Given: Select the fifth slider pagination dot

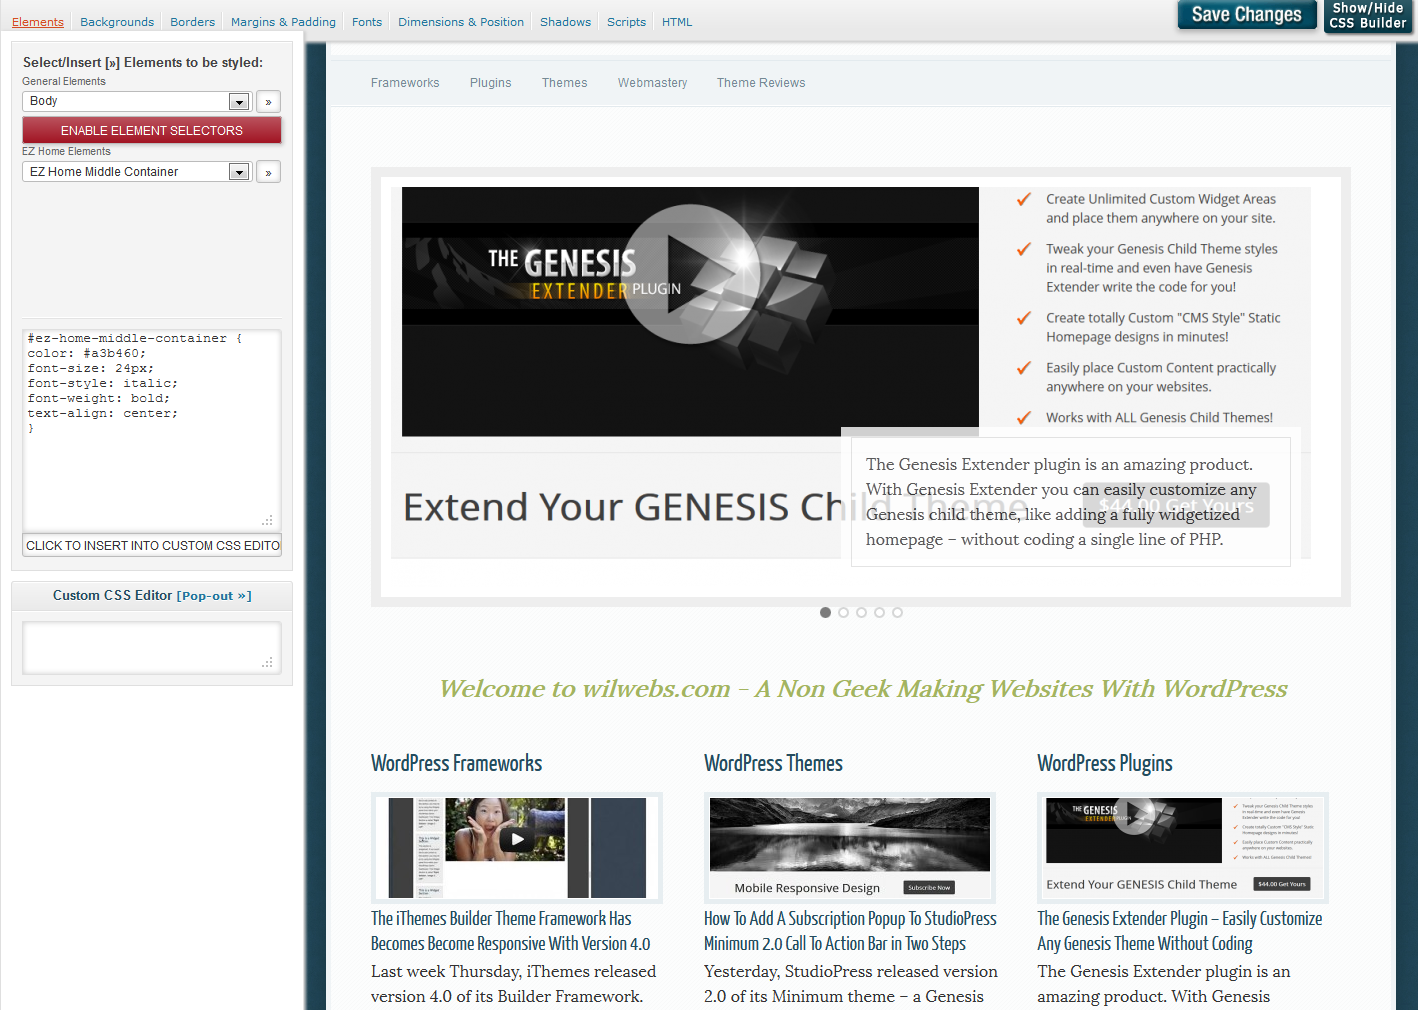Looking at the screenshot, I should pyautogui.click(x=897, y=612).
